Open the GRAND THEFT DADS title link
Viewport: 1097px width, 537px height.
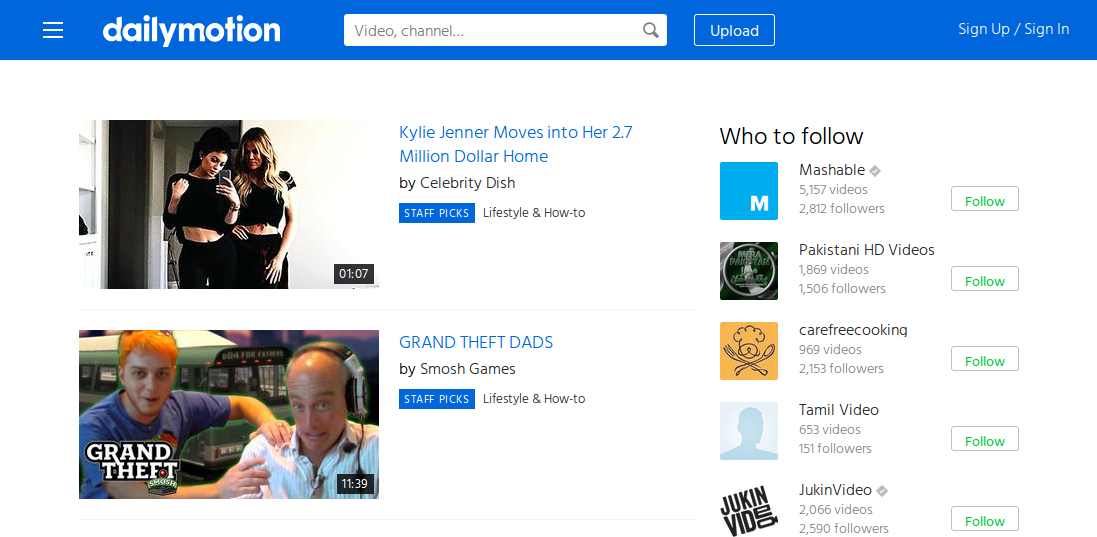pyautogui.click(x=476, y=342)
